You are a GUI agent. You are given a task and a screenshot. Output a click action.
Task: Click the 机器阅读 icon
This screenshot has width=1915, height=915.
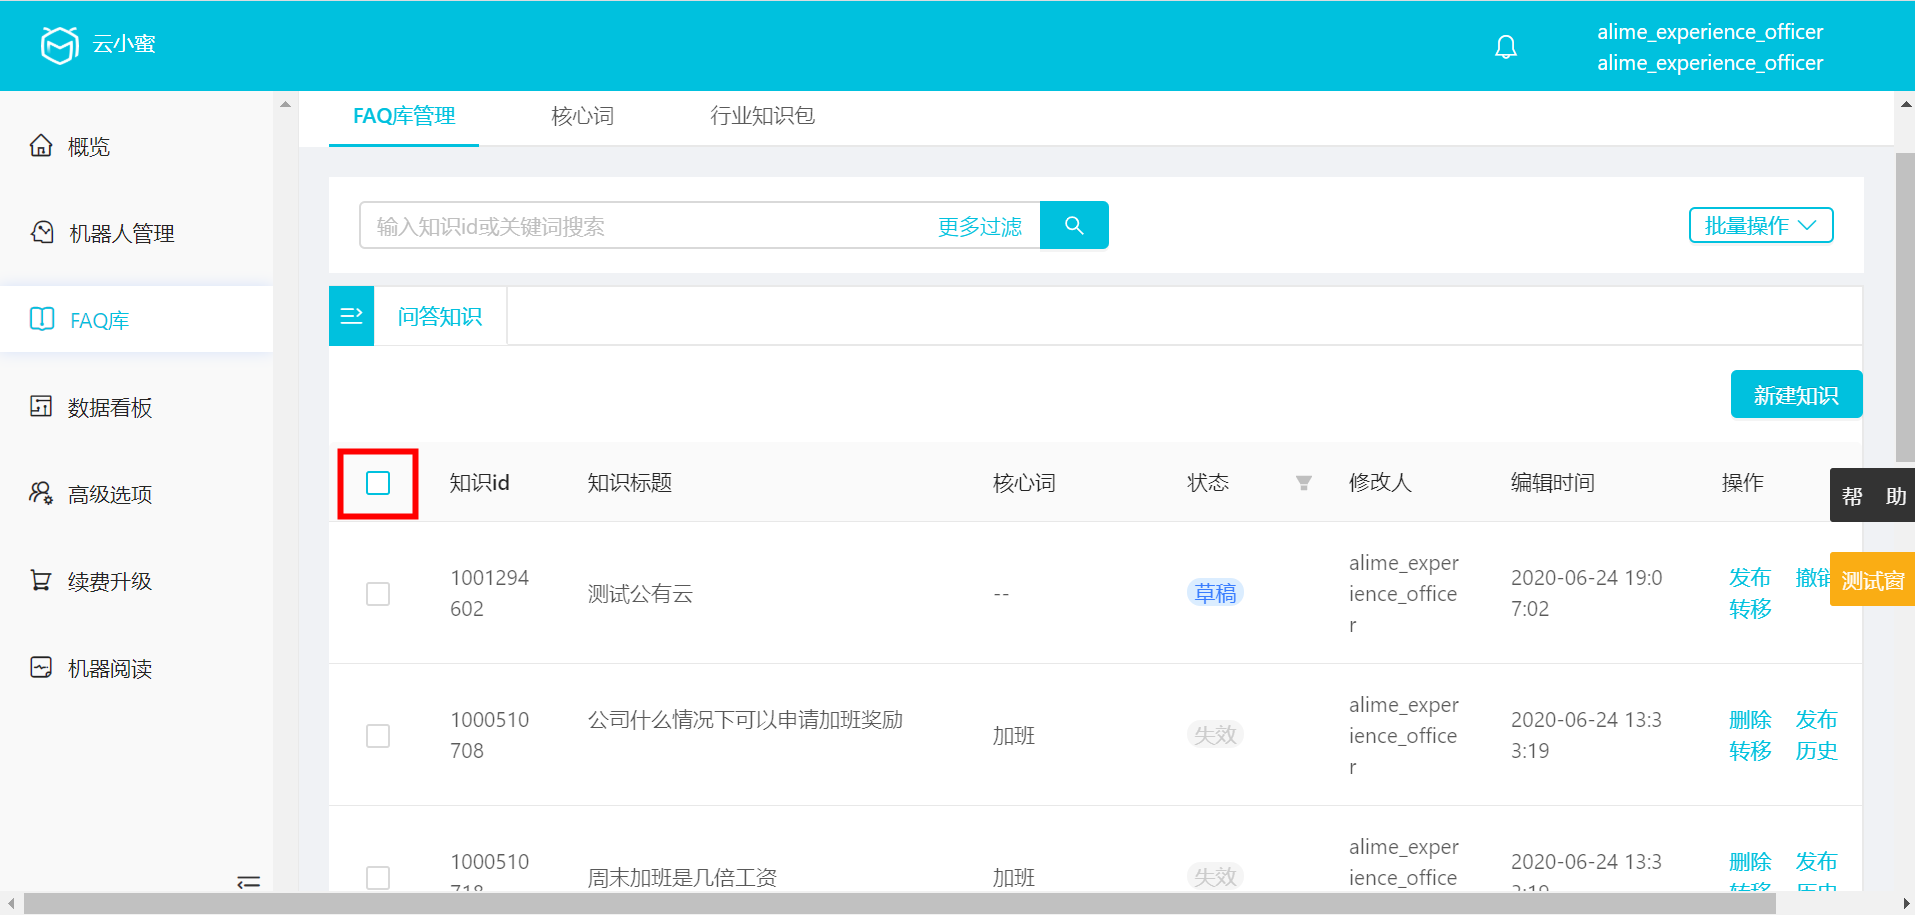click(x=41, y=667)
